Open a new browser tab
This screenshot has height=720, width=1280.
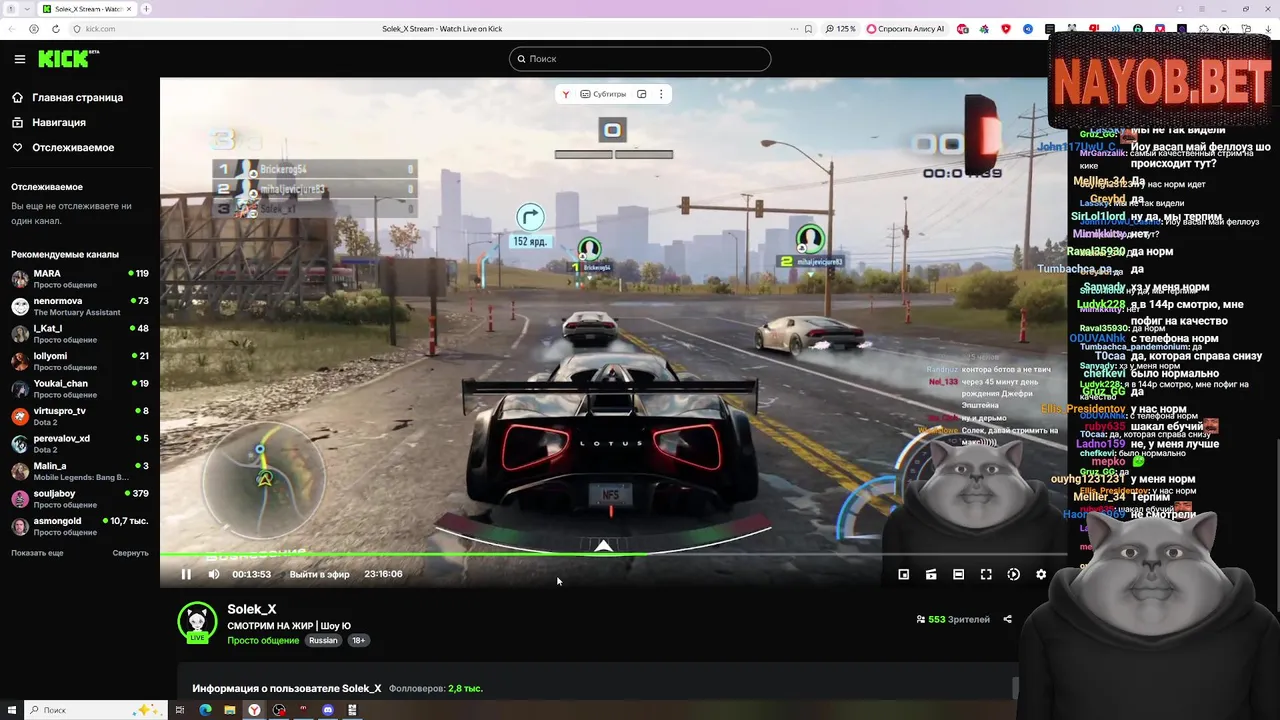(x=146, y=9)
